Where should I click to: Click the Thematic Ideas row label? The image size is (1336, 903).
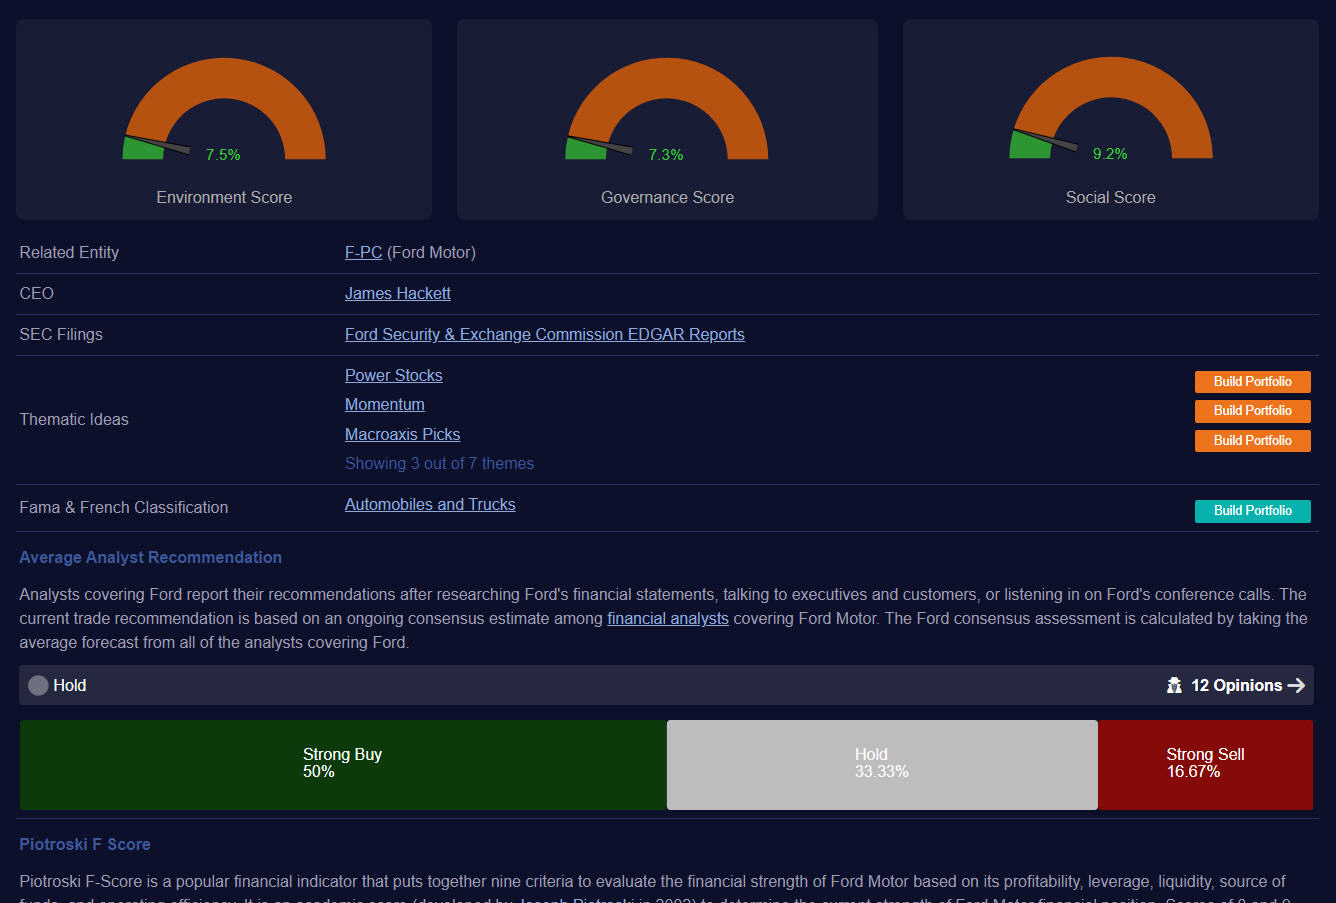(x=74, y=420)
